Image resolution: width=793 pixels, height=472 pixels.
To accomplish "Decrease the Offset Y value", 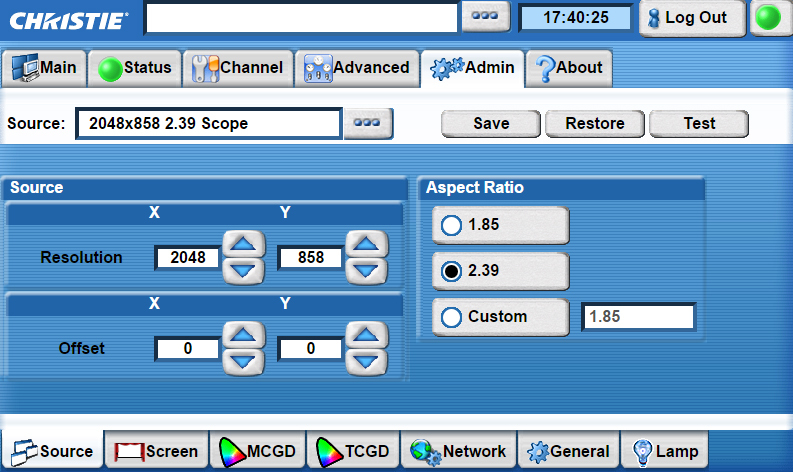I will tap(366, 361).
